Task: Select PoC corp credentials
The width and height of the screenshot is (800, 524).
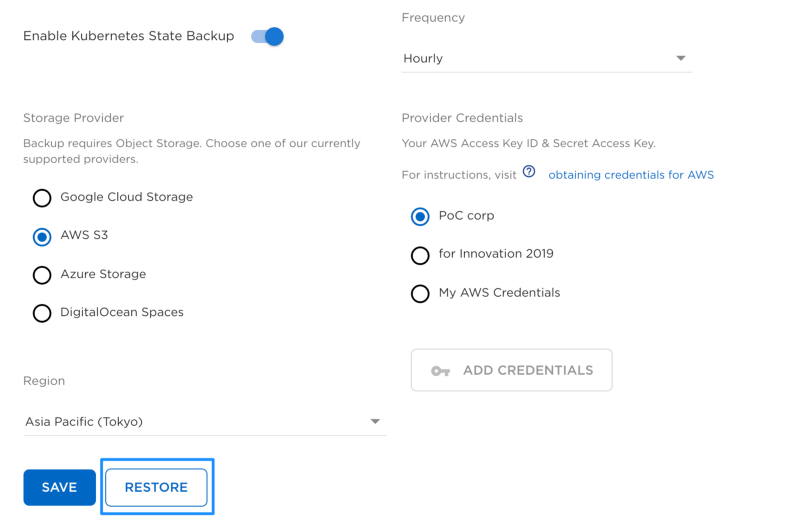Action: pyautogui.click(x=420, y=217)
